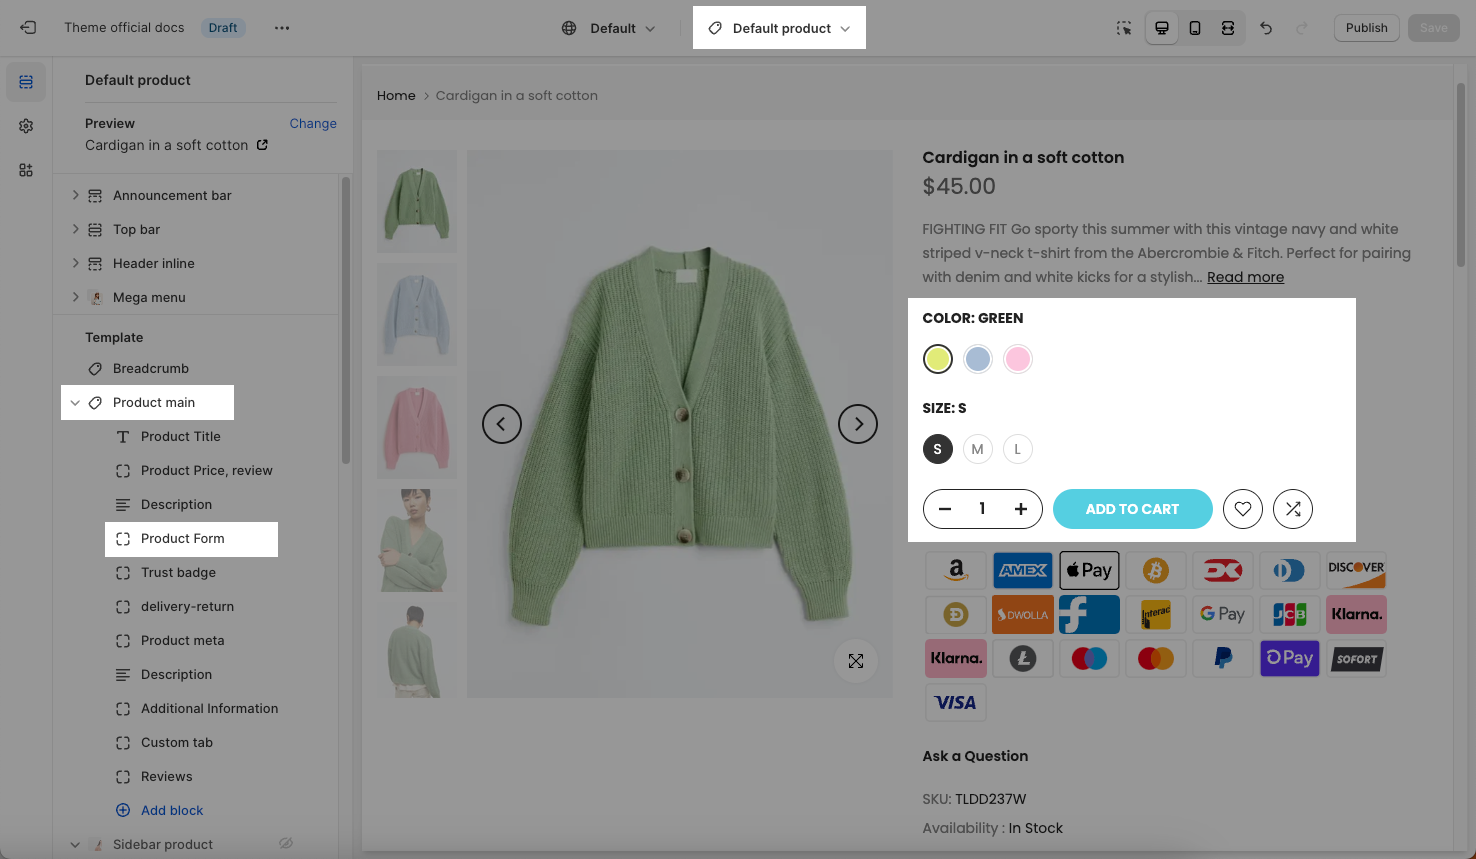Toggle visibility of Sidebar product section
This screenshot has height=859, width=1476.
coord(286,844)
